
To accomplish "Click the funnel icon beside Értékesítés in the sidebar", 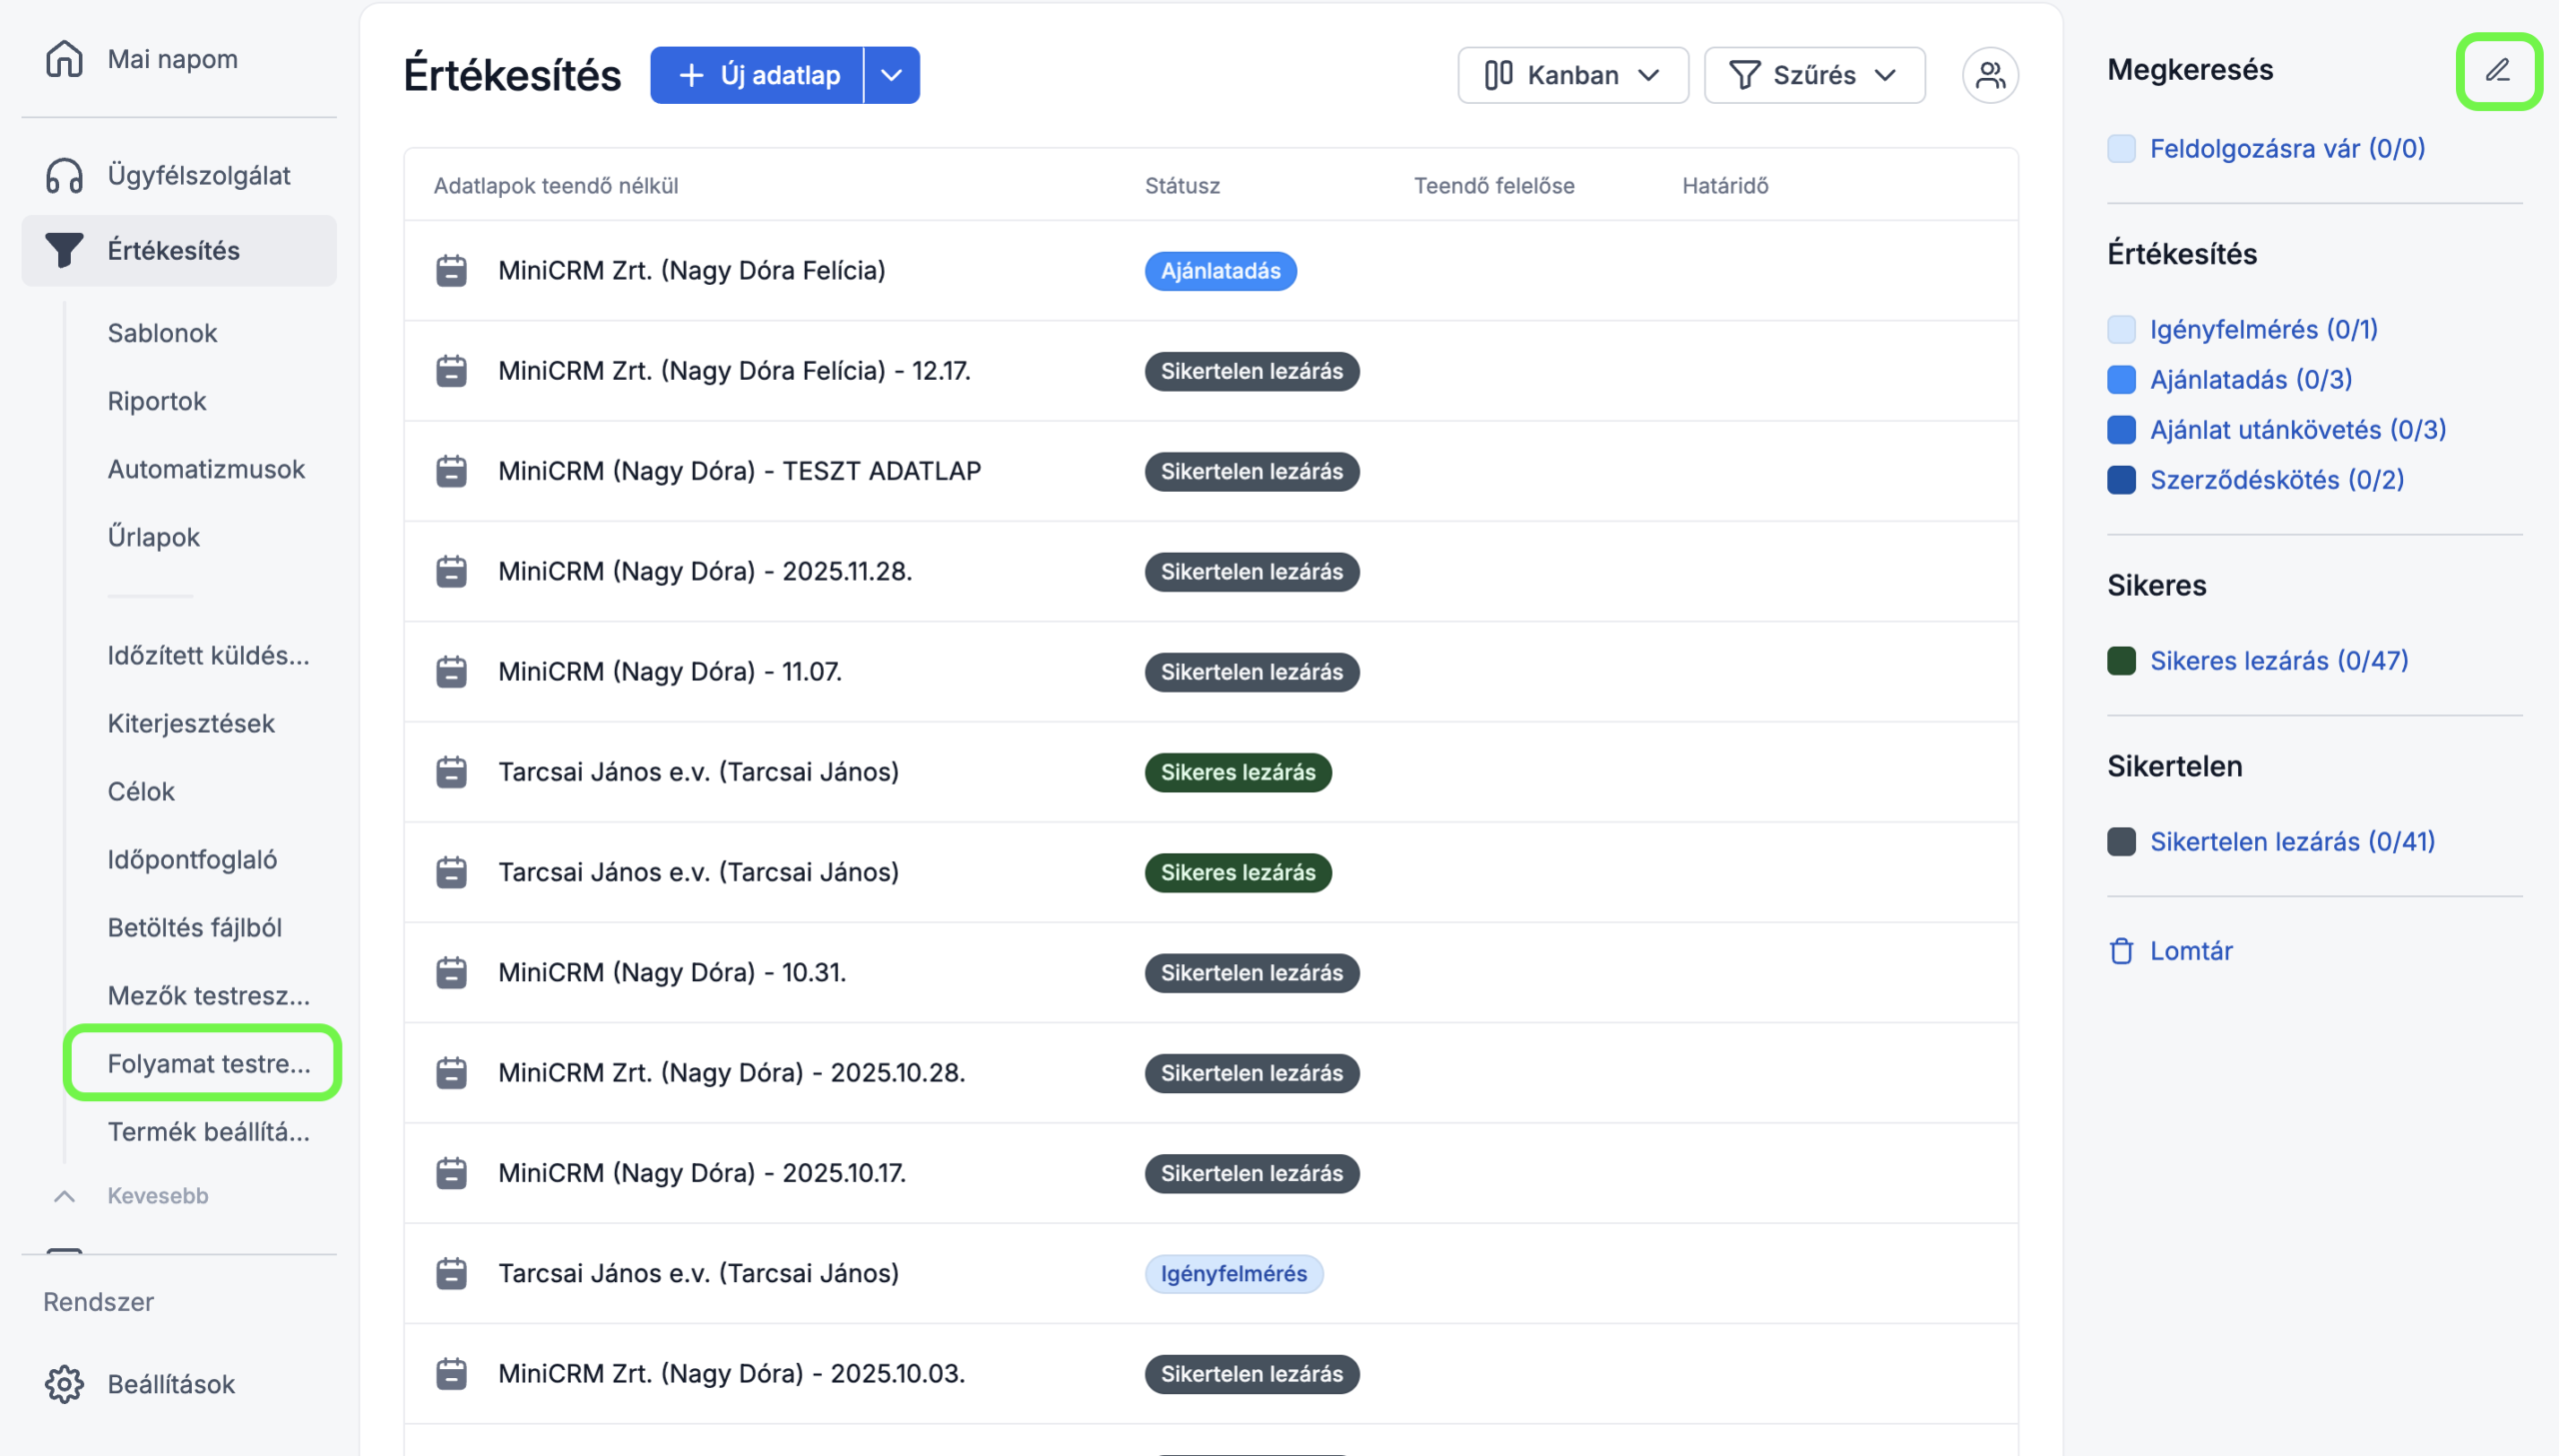I will (64, 250).
